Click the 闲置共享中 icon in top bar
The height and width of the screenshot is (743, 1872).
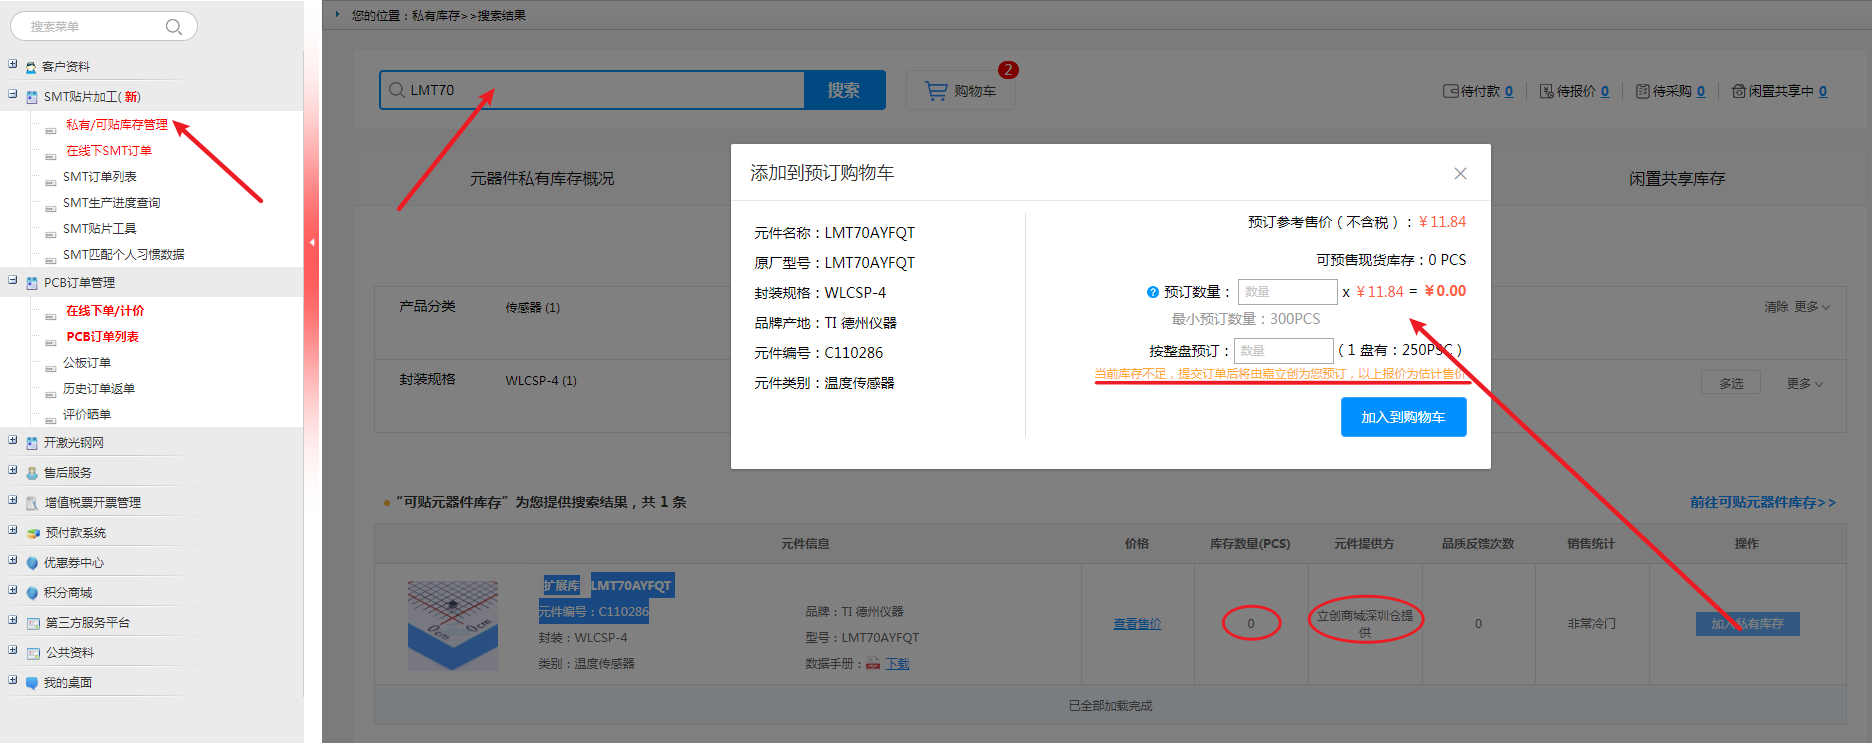tap(1738, 91)
